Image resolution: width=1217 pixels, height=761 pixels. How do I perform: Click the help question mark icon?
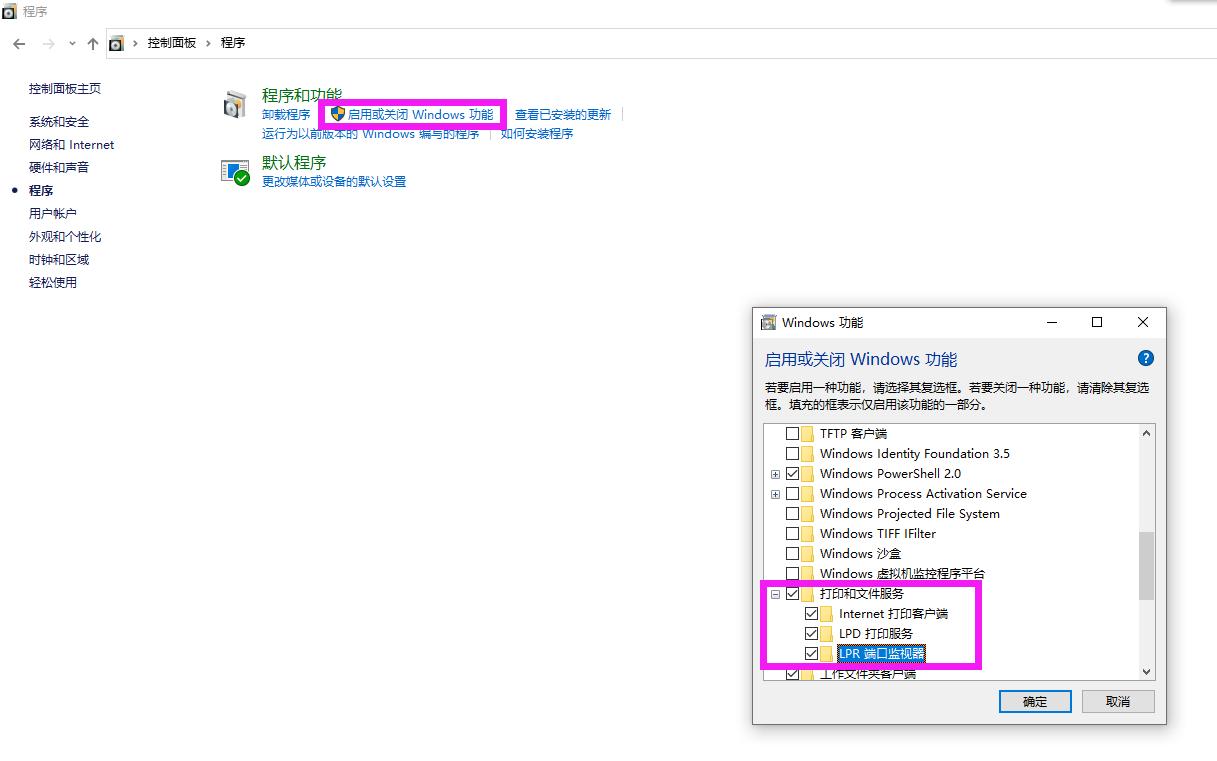click(1146, 358)
